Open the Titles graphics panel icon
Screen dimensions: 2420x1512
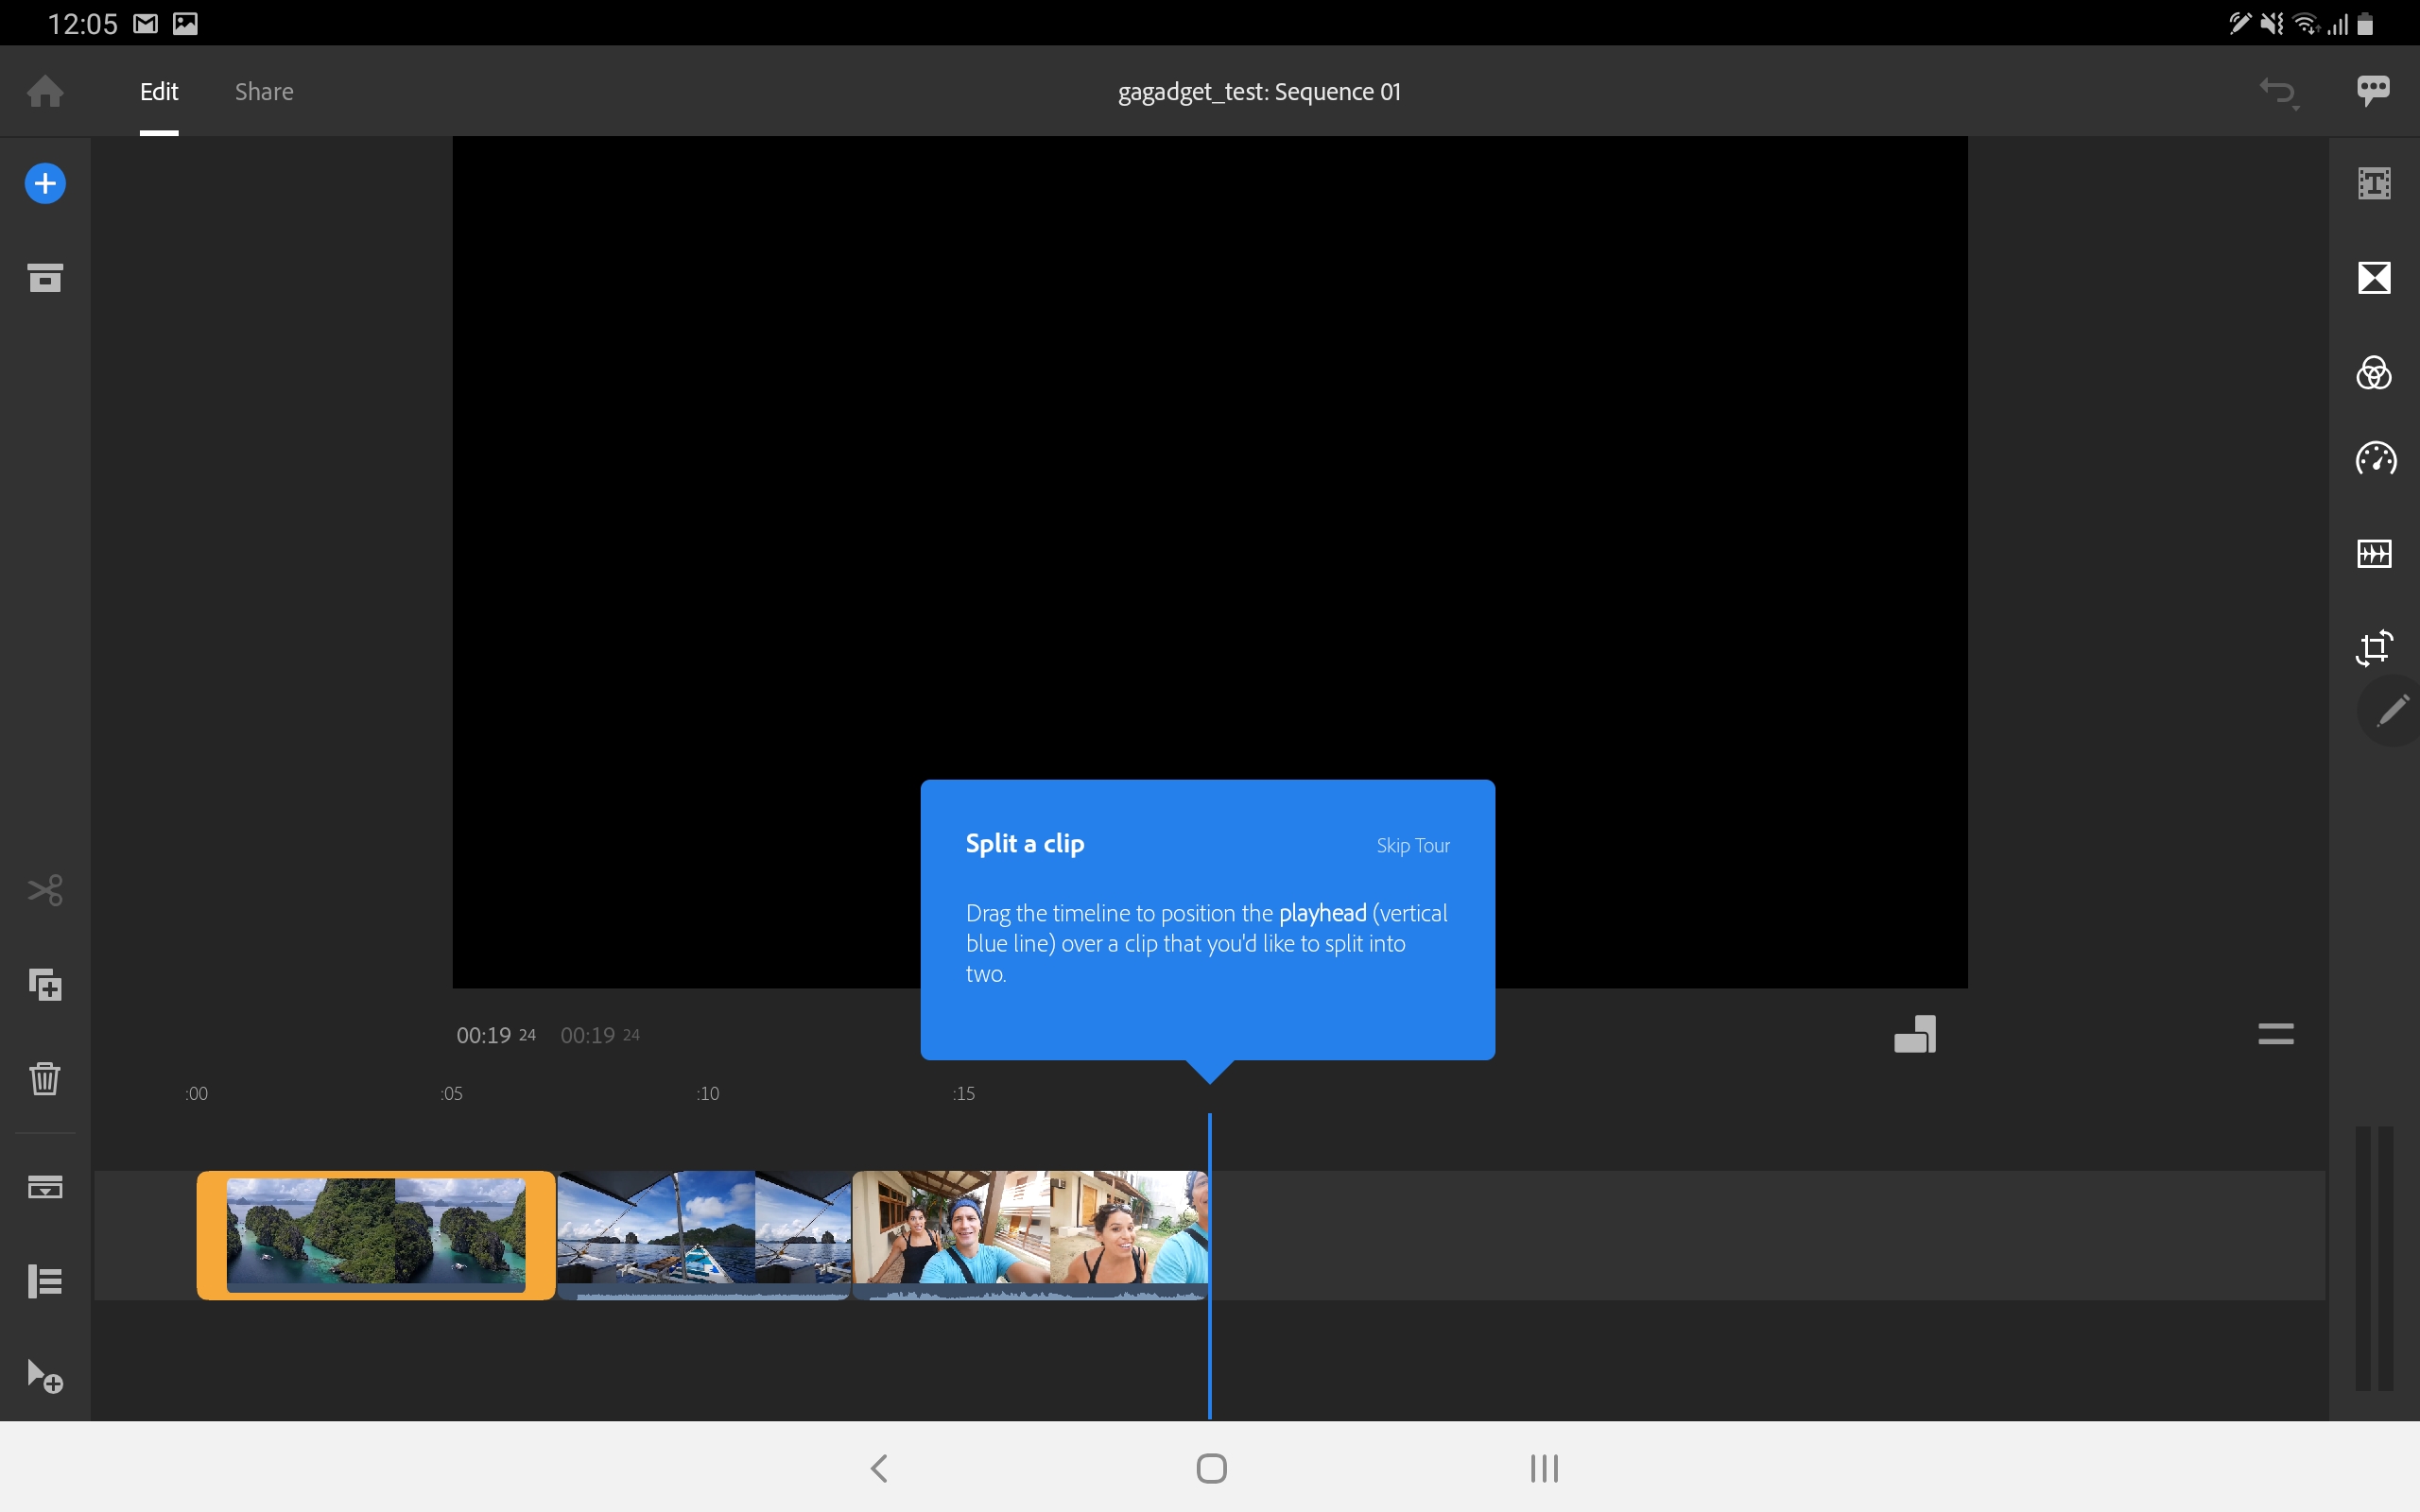(2374, 183)
